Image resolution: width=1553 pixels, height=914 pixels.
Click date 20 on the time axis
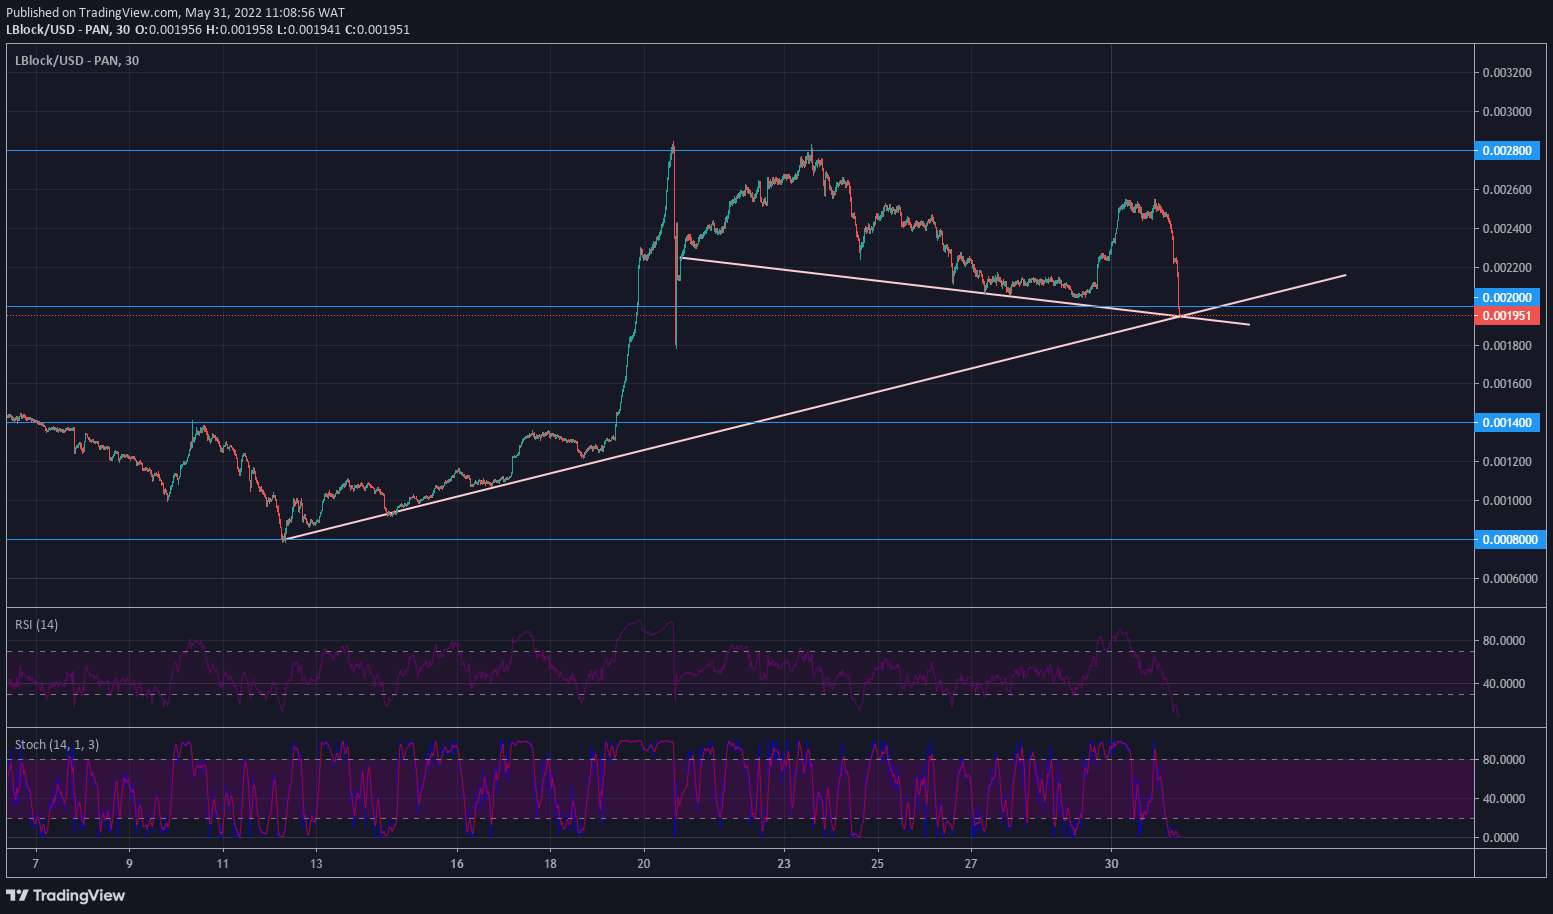(643, 864)
